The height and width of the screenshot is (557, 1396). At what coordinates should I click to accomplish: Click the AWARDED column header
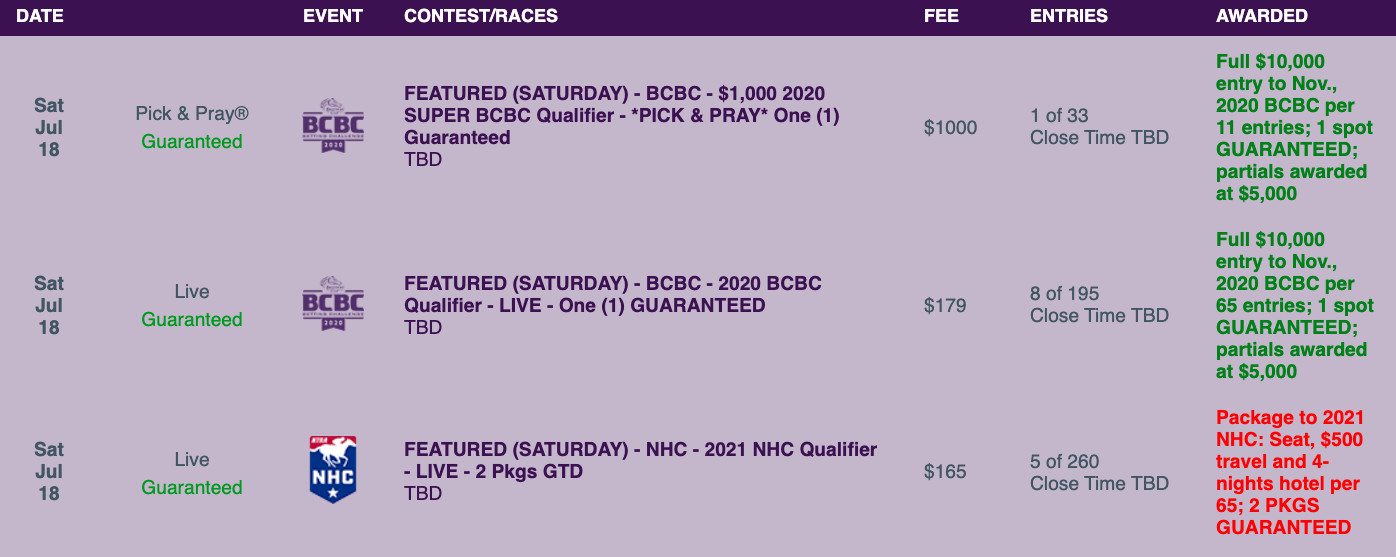click(x=1261, y=16)
